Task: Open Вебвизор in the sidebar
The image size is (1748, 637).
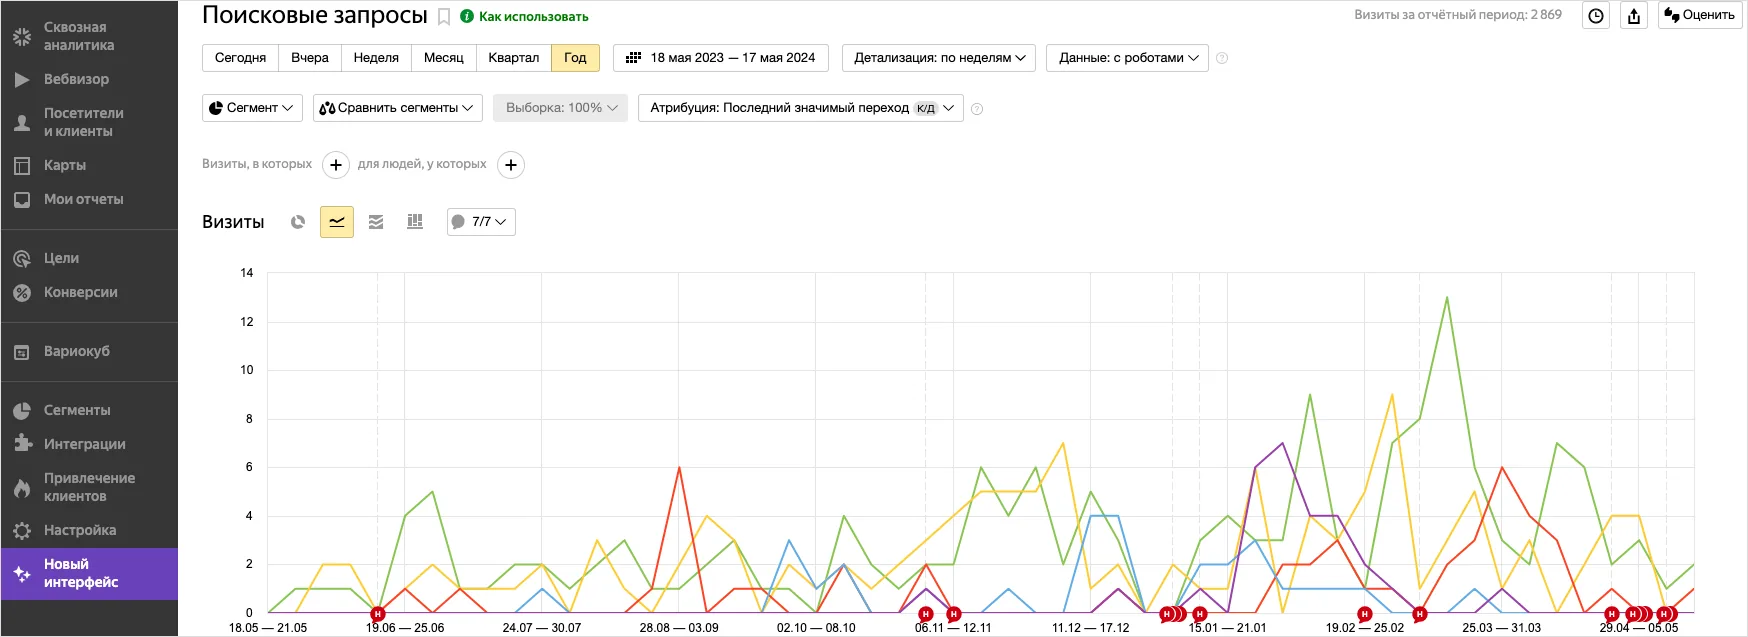Action: (76, 79)
